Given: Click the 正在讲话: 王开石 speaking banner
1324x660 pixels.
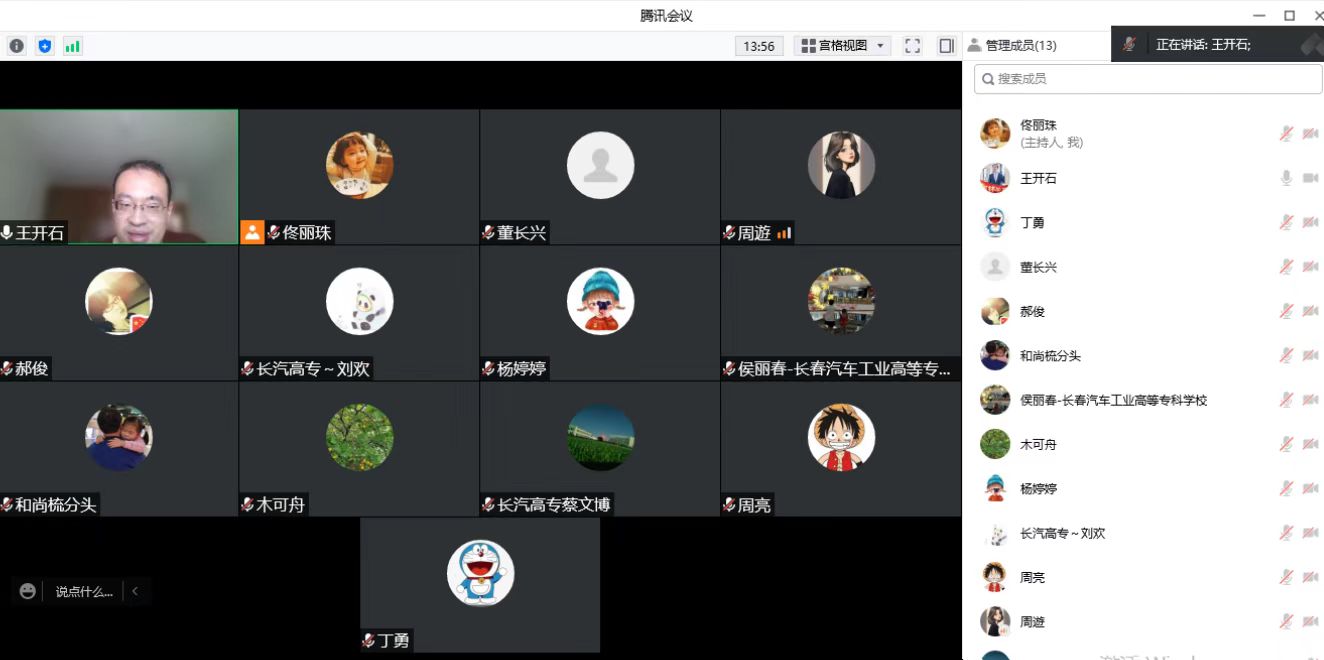Looking at the screenshot, I should (x=1217, y=44).
